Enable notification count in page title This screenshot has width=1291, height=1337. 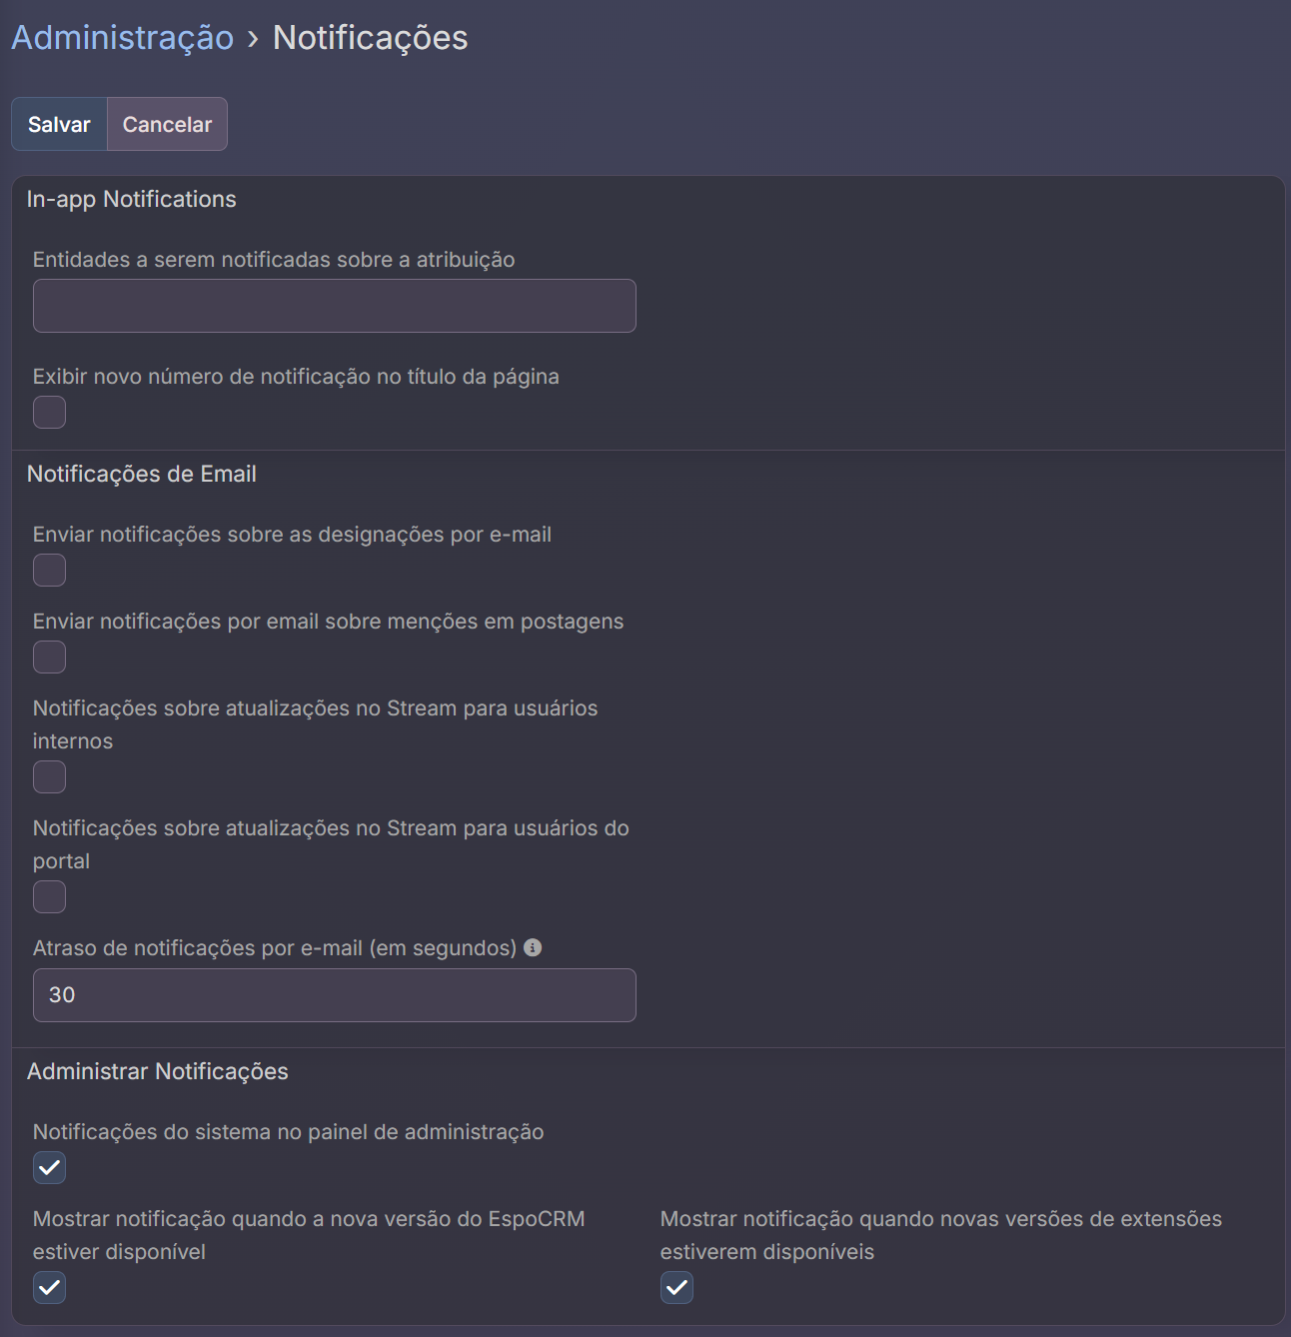coord(49,412)
